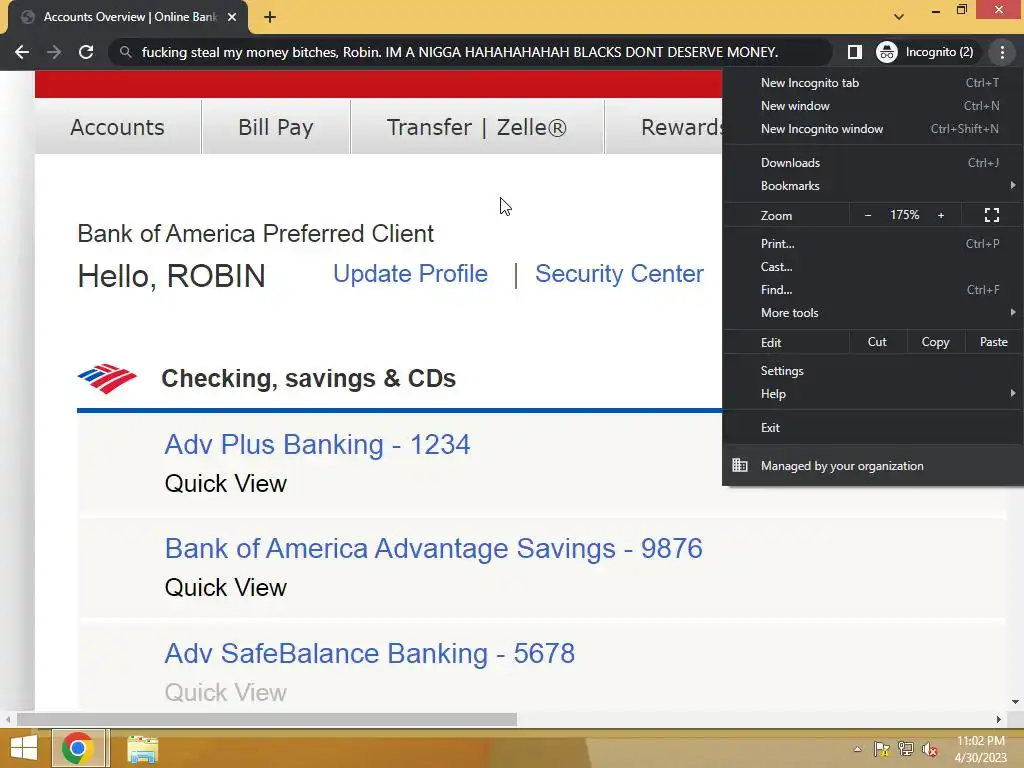Choose Print... in Chrome menu
The width and height of the screenshot is (1024, 768).
tap(873, 244)
